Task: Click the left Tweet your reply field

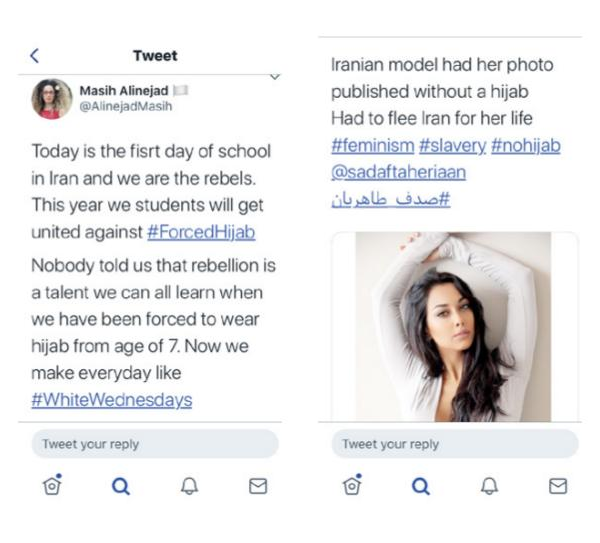Action: click(x=155, y=444)
